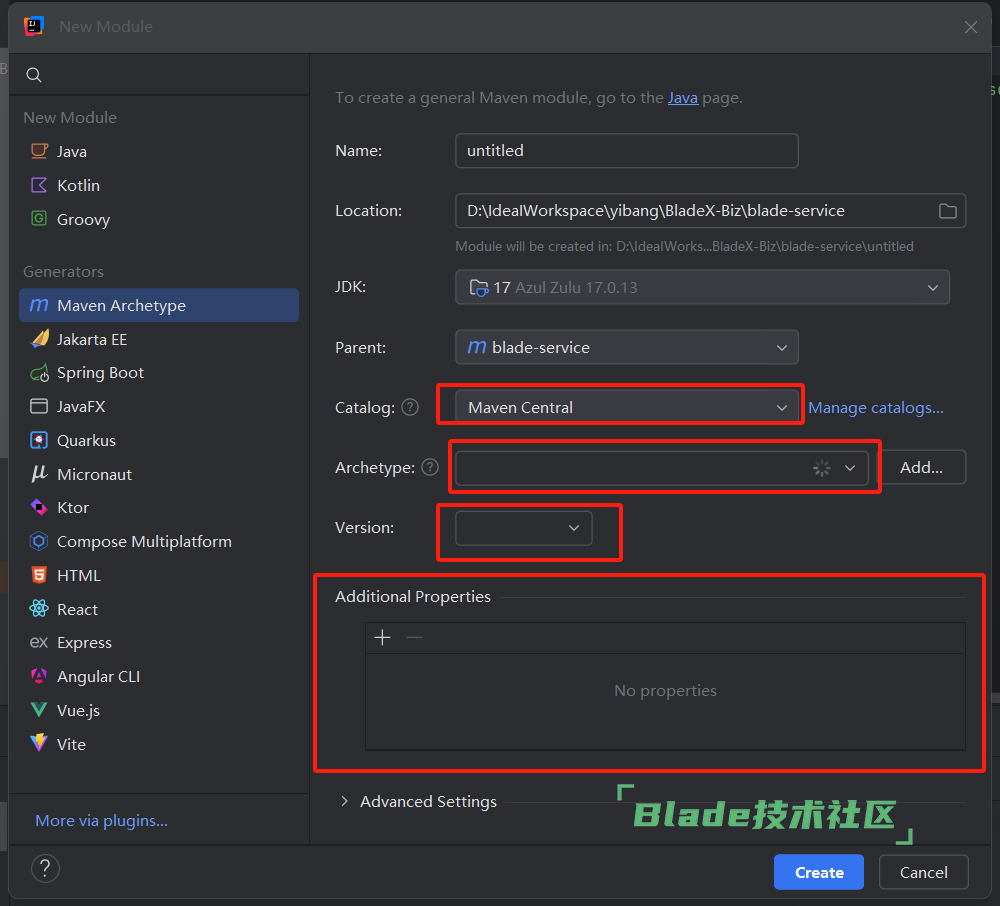Choose Micronaut generator
Viewport: 1000px width, 906px height.
159,474
